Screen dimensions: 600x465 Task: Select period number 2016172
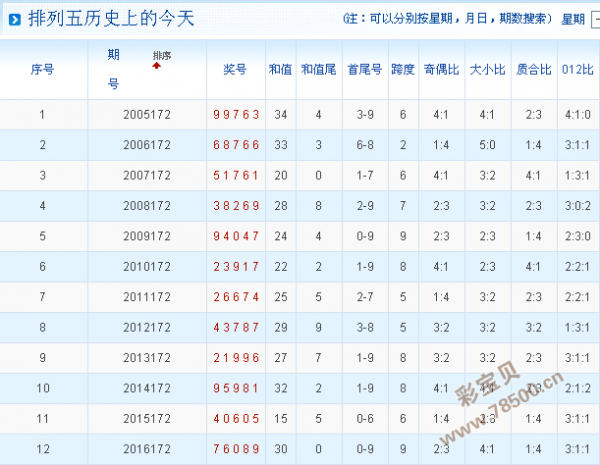tap(147, 449)
